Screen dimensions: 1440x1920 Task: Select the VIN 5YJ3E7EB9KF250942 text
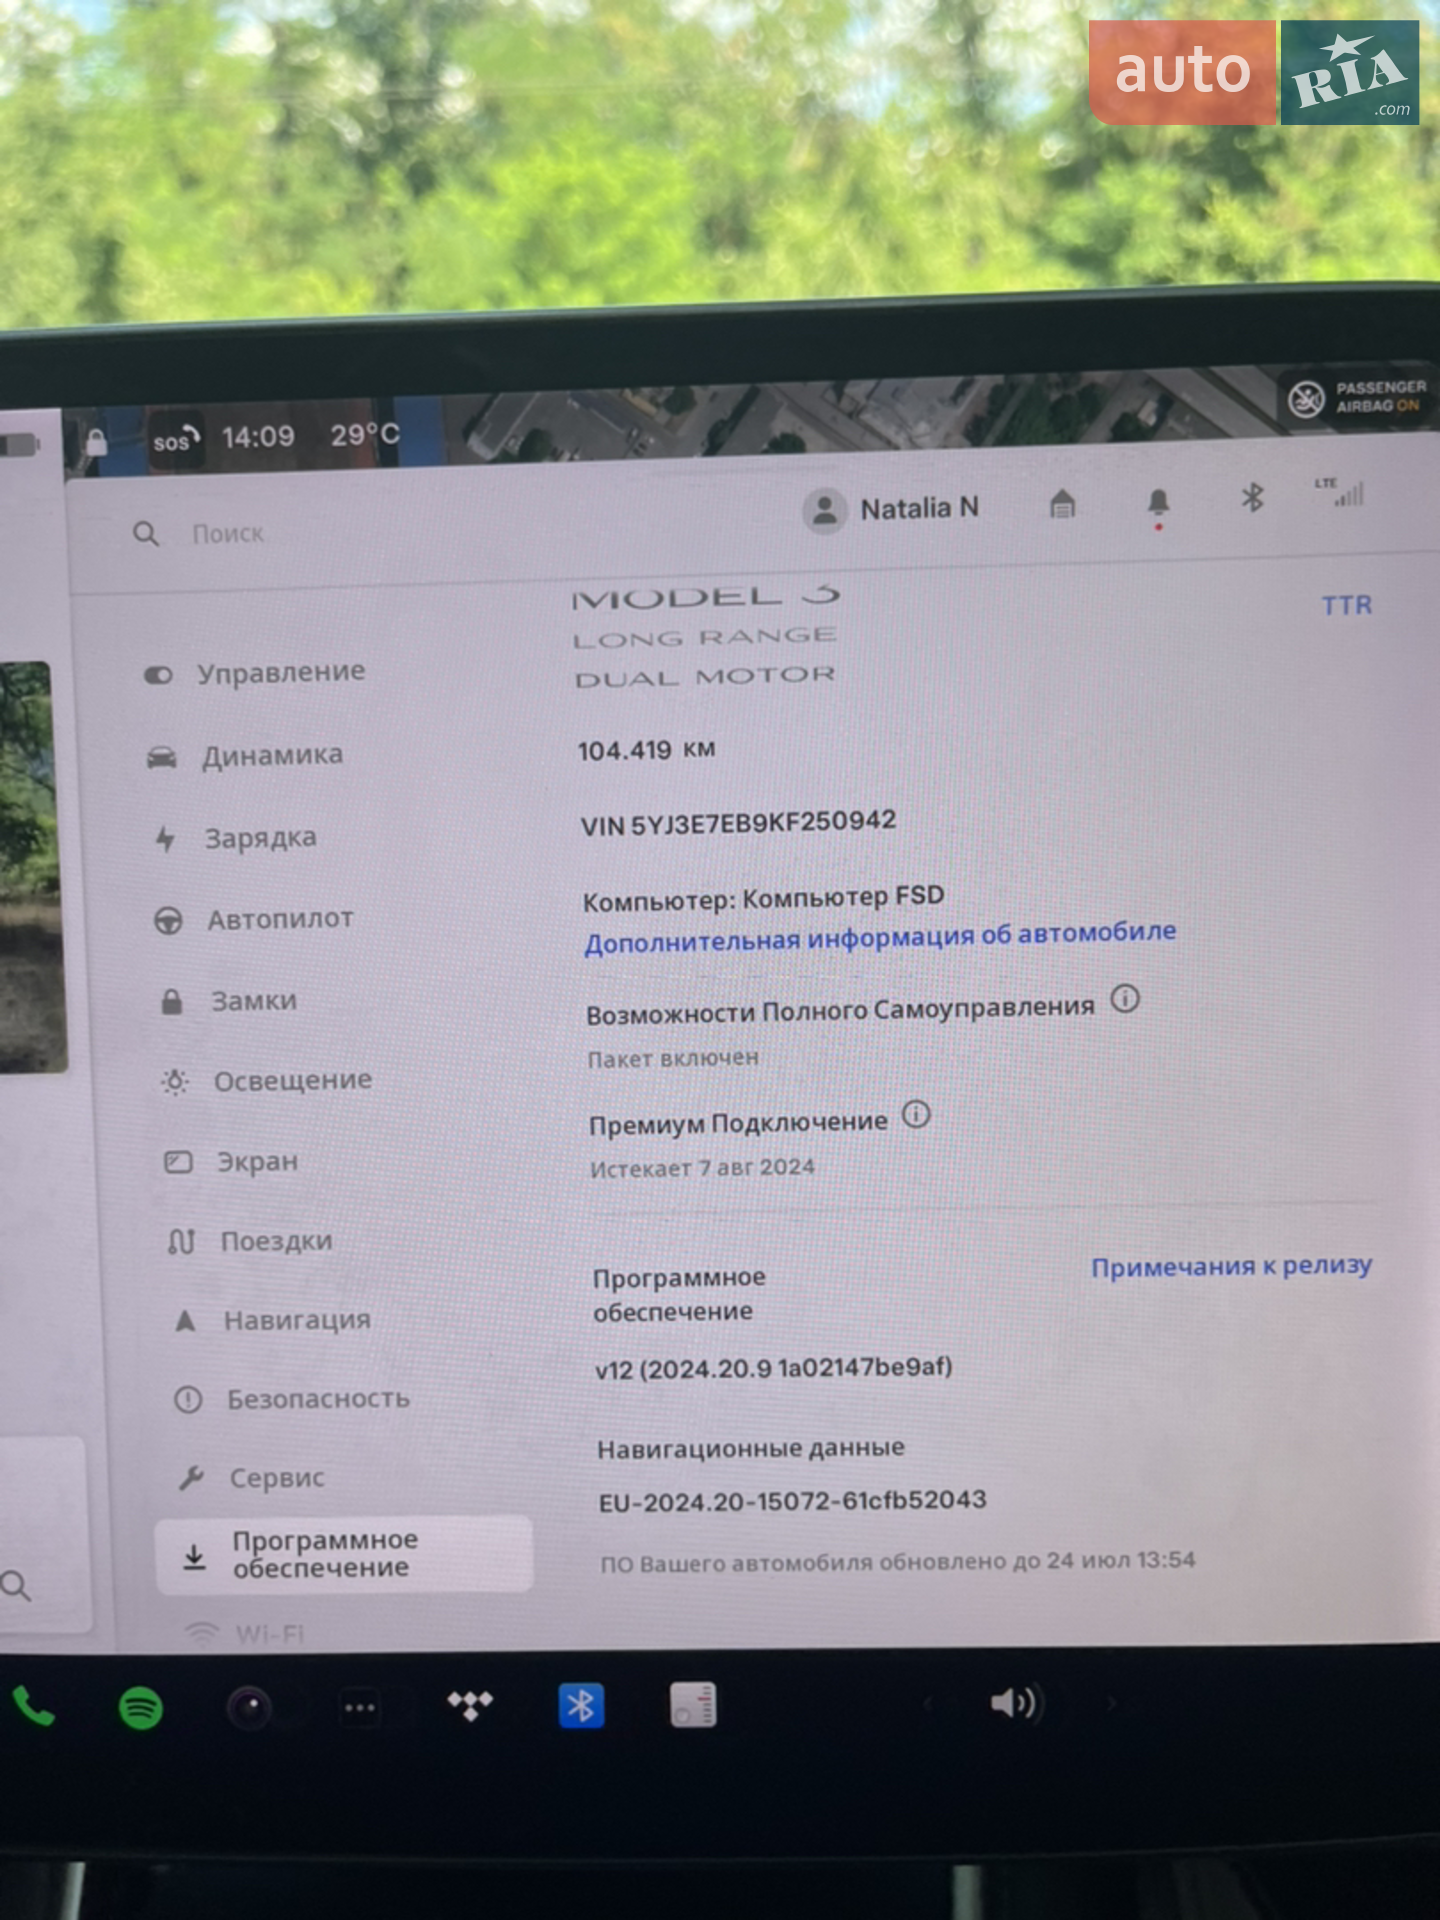click(738, 823)
